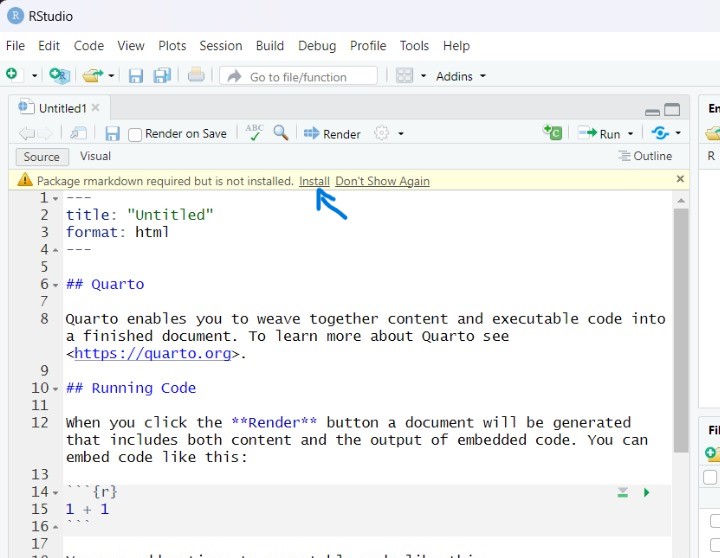Enable the Render on Save checkbox
720x558 pixels.
coord(135,135)
